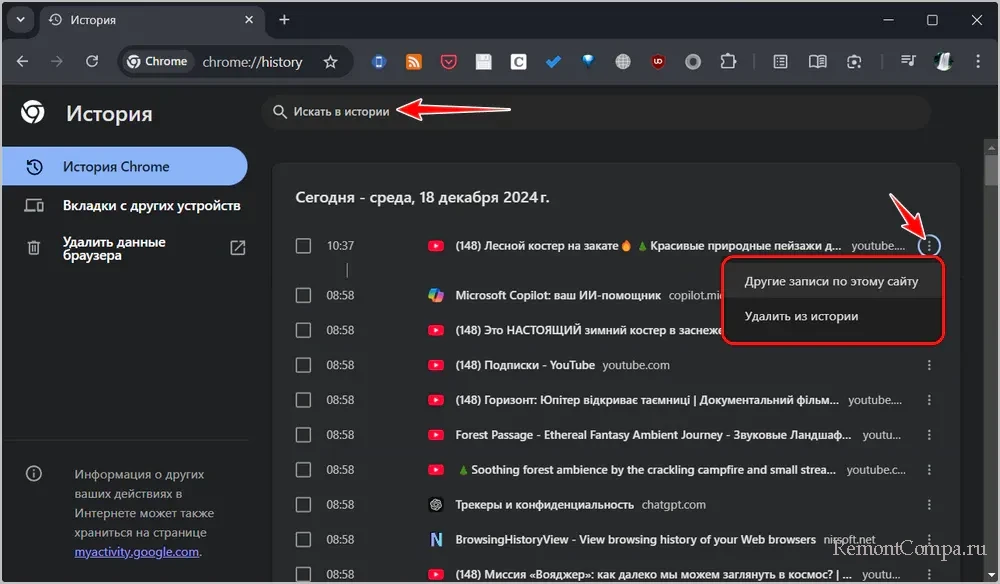The height and width of the screenshot is (584, 1000).
Task: Open more actions for Горизонт: Юпітер entry
Action: click(929, 400)
